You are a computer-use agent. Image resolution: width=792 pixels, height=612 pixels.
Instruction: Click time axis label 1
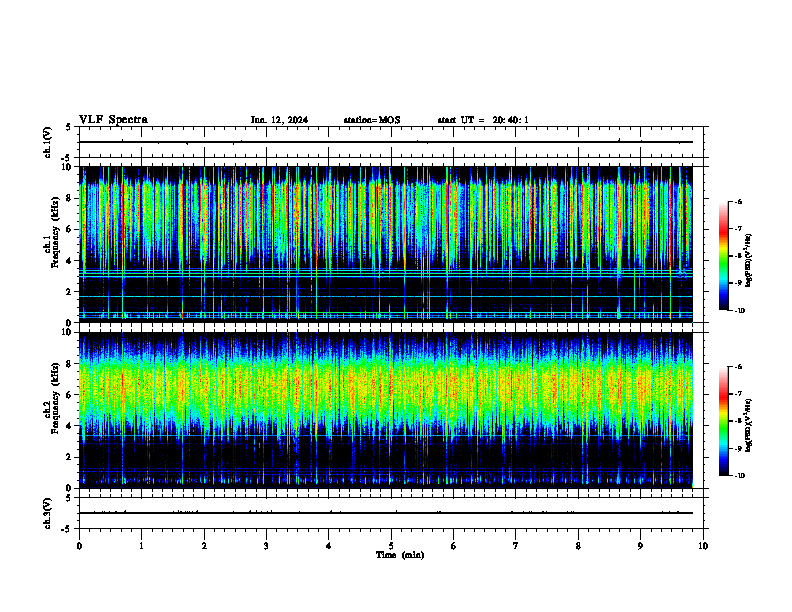click(x=141, y=546)
